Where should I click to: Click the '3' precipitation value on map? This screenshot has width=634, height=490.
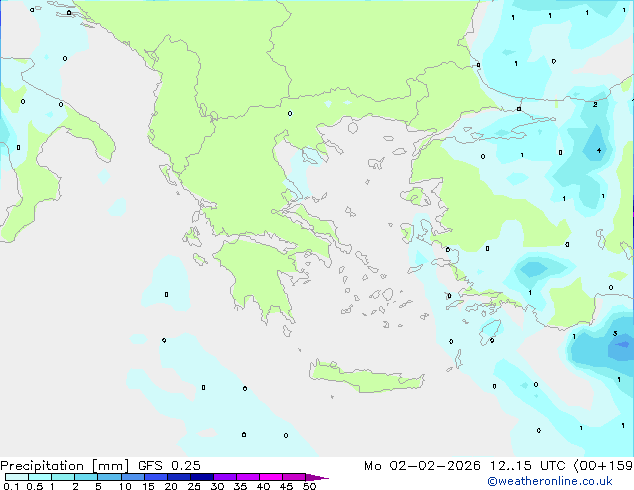(615, 334)
